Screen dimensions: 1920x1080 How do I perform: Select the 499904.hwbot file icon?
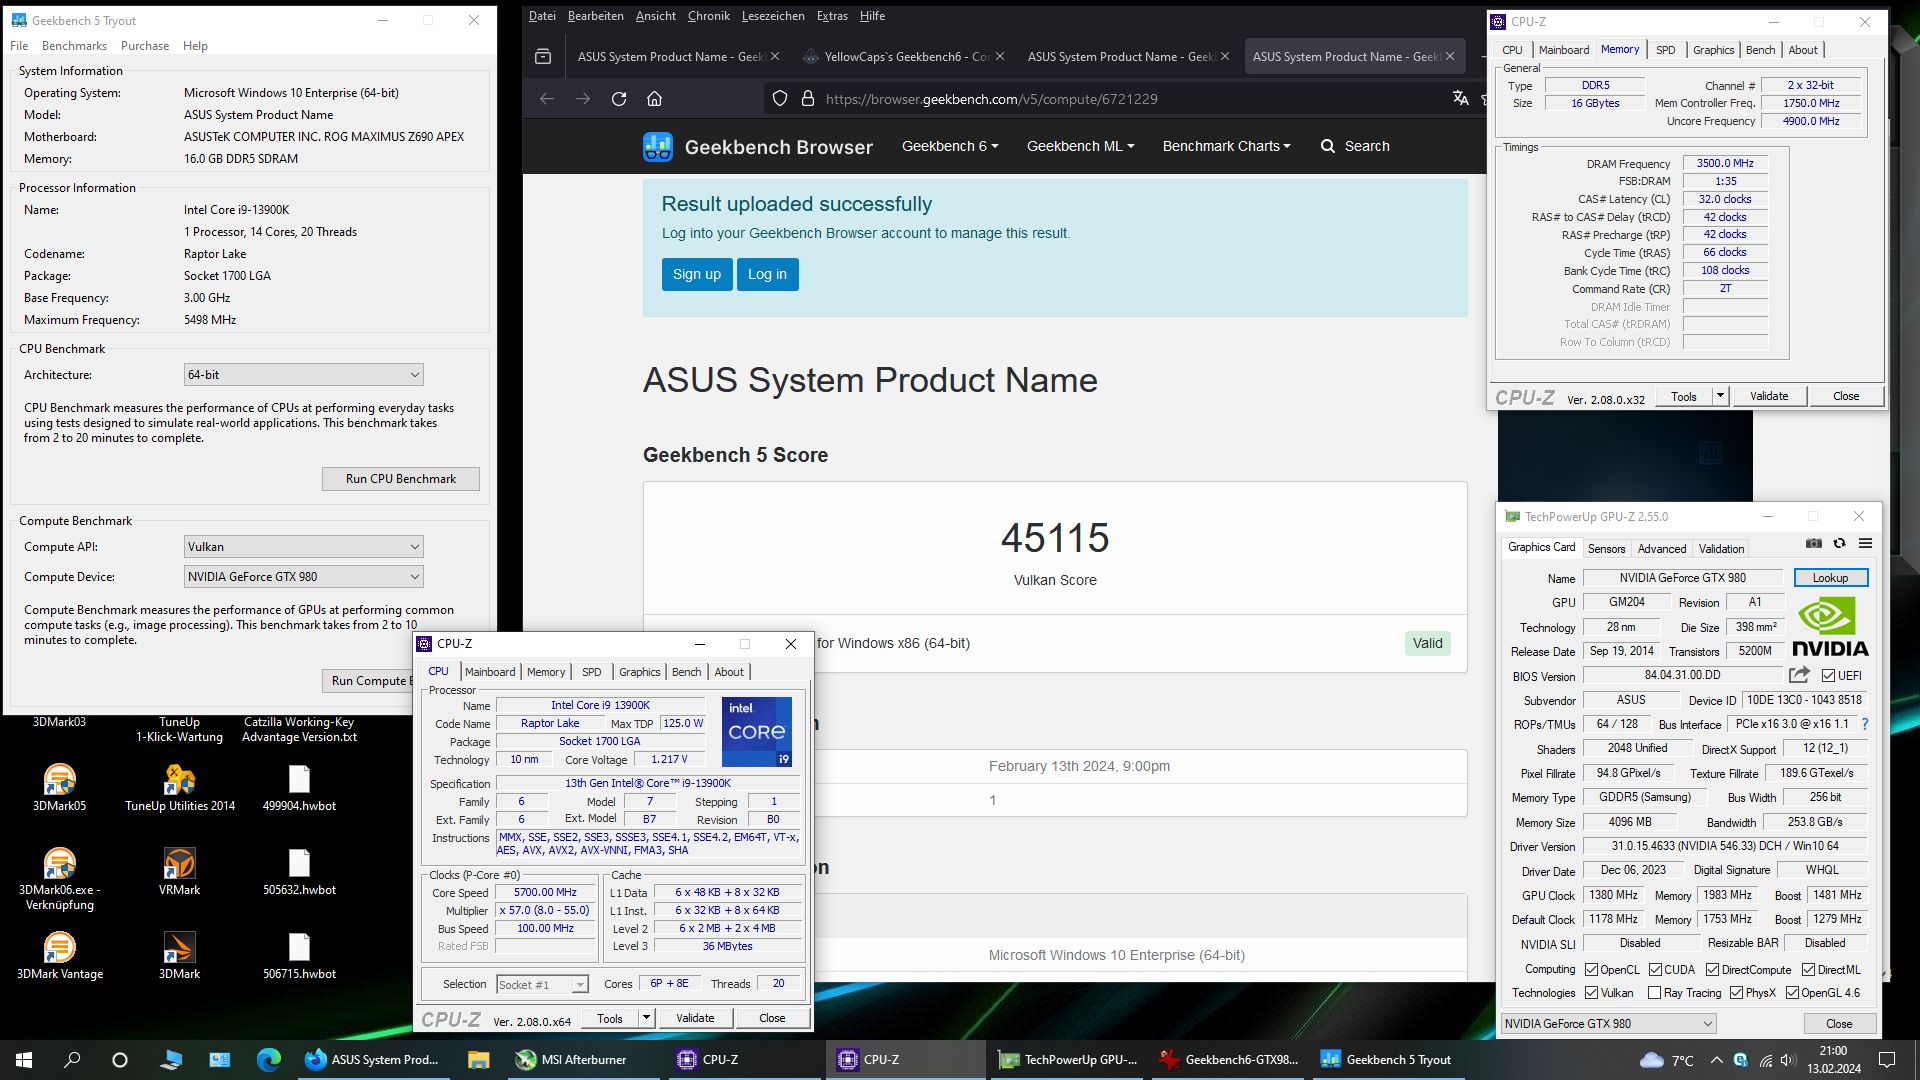pos(299,788)
